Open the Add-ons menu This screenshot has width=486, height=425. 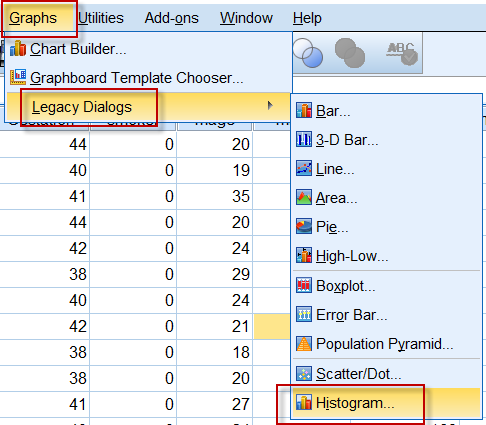pyautogui.click(x=172, y=18)
